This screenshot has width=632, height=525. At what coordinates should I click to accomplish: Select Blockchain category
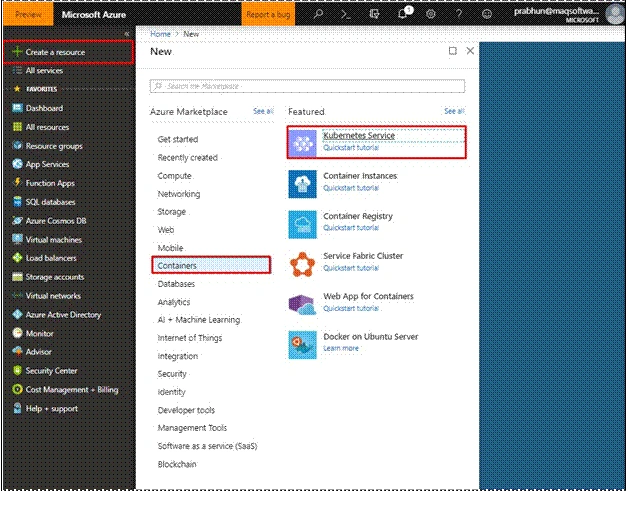pyautogui.click(x=177, y=464)
